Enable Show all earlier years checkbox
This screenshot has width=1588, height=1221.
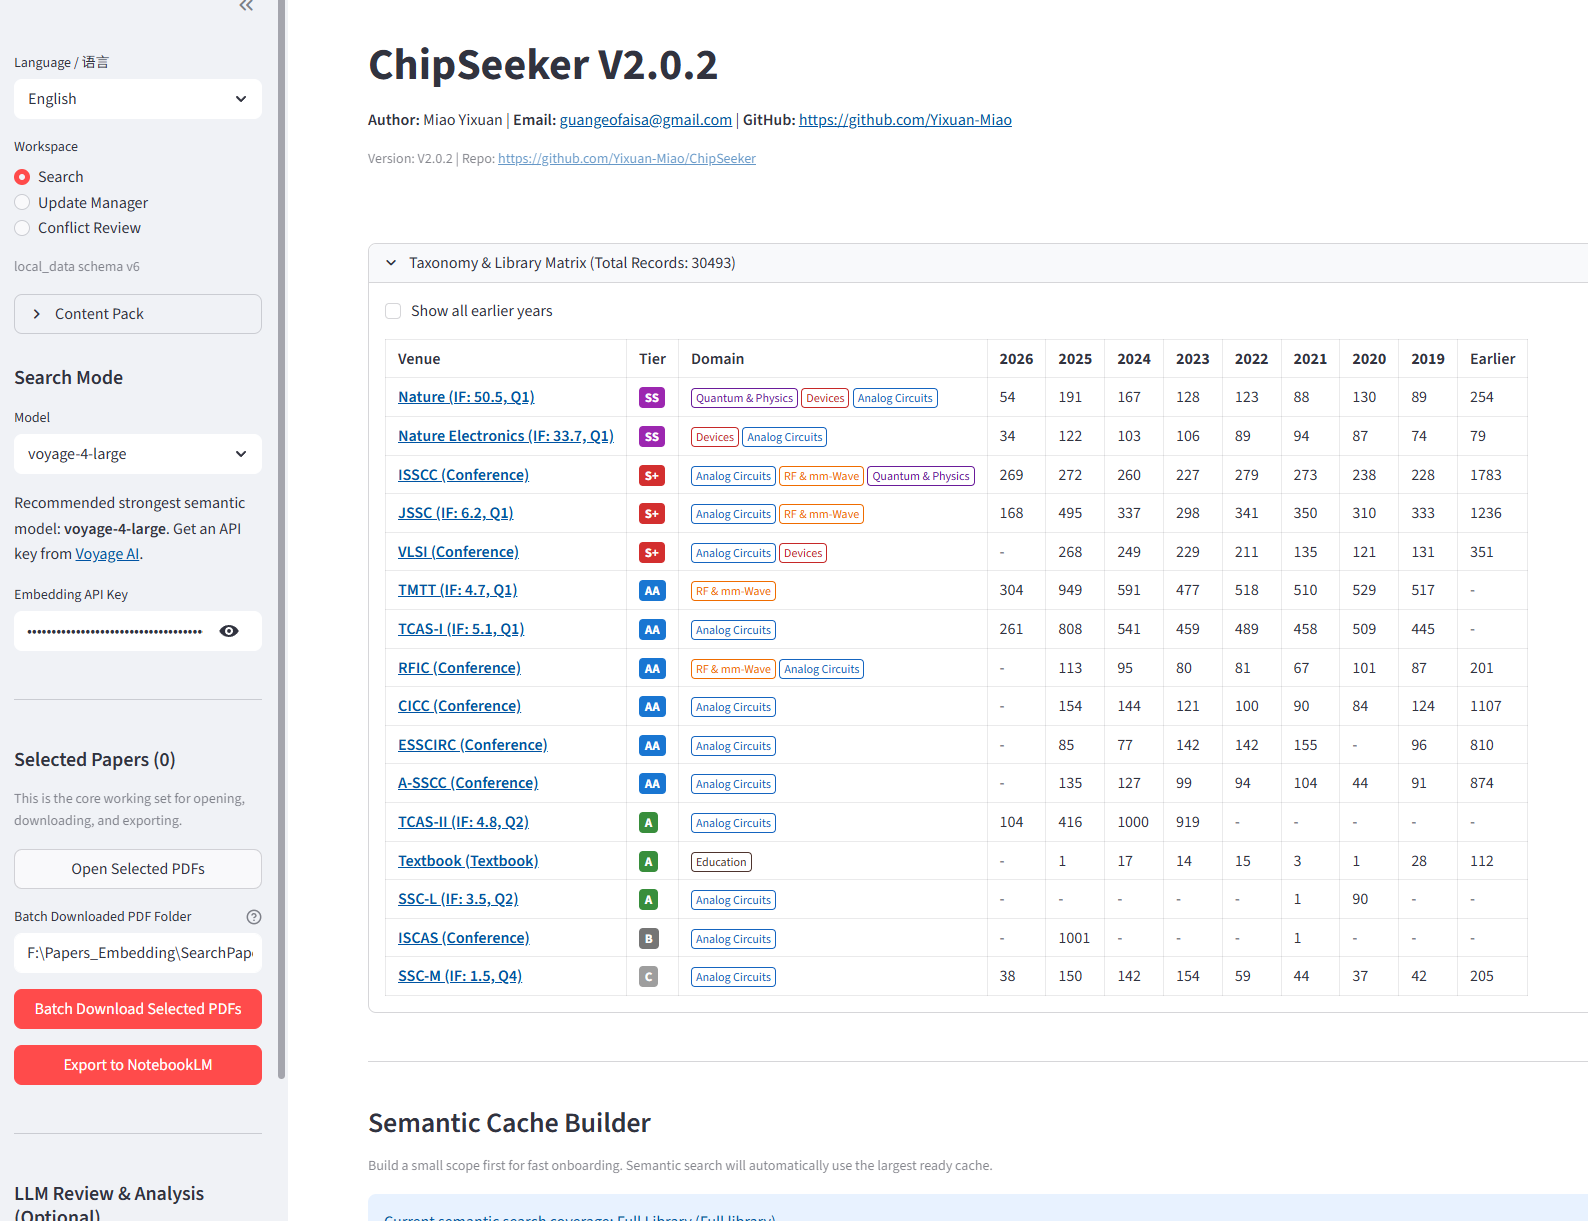(393, 311)
